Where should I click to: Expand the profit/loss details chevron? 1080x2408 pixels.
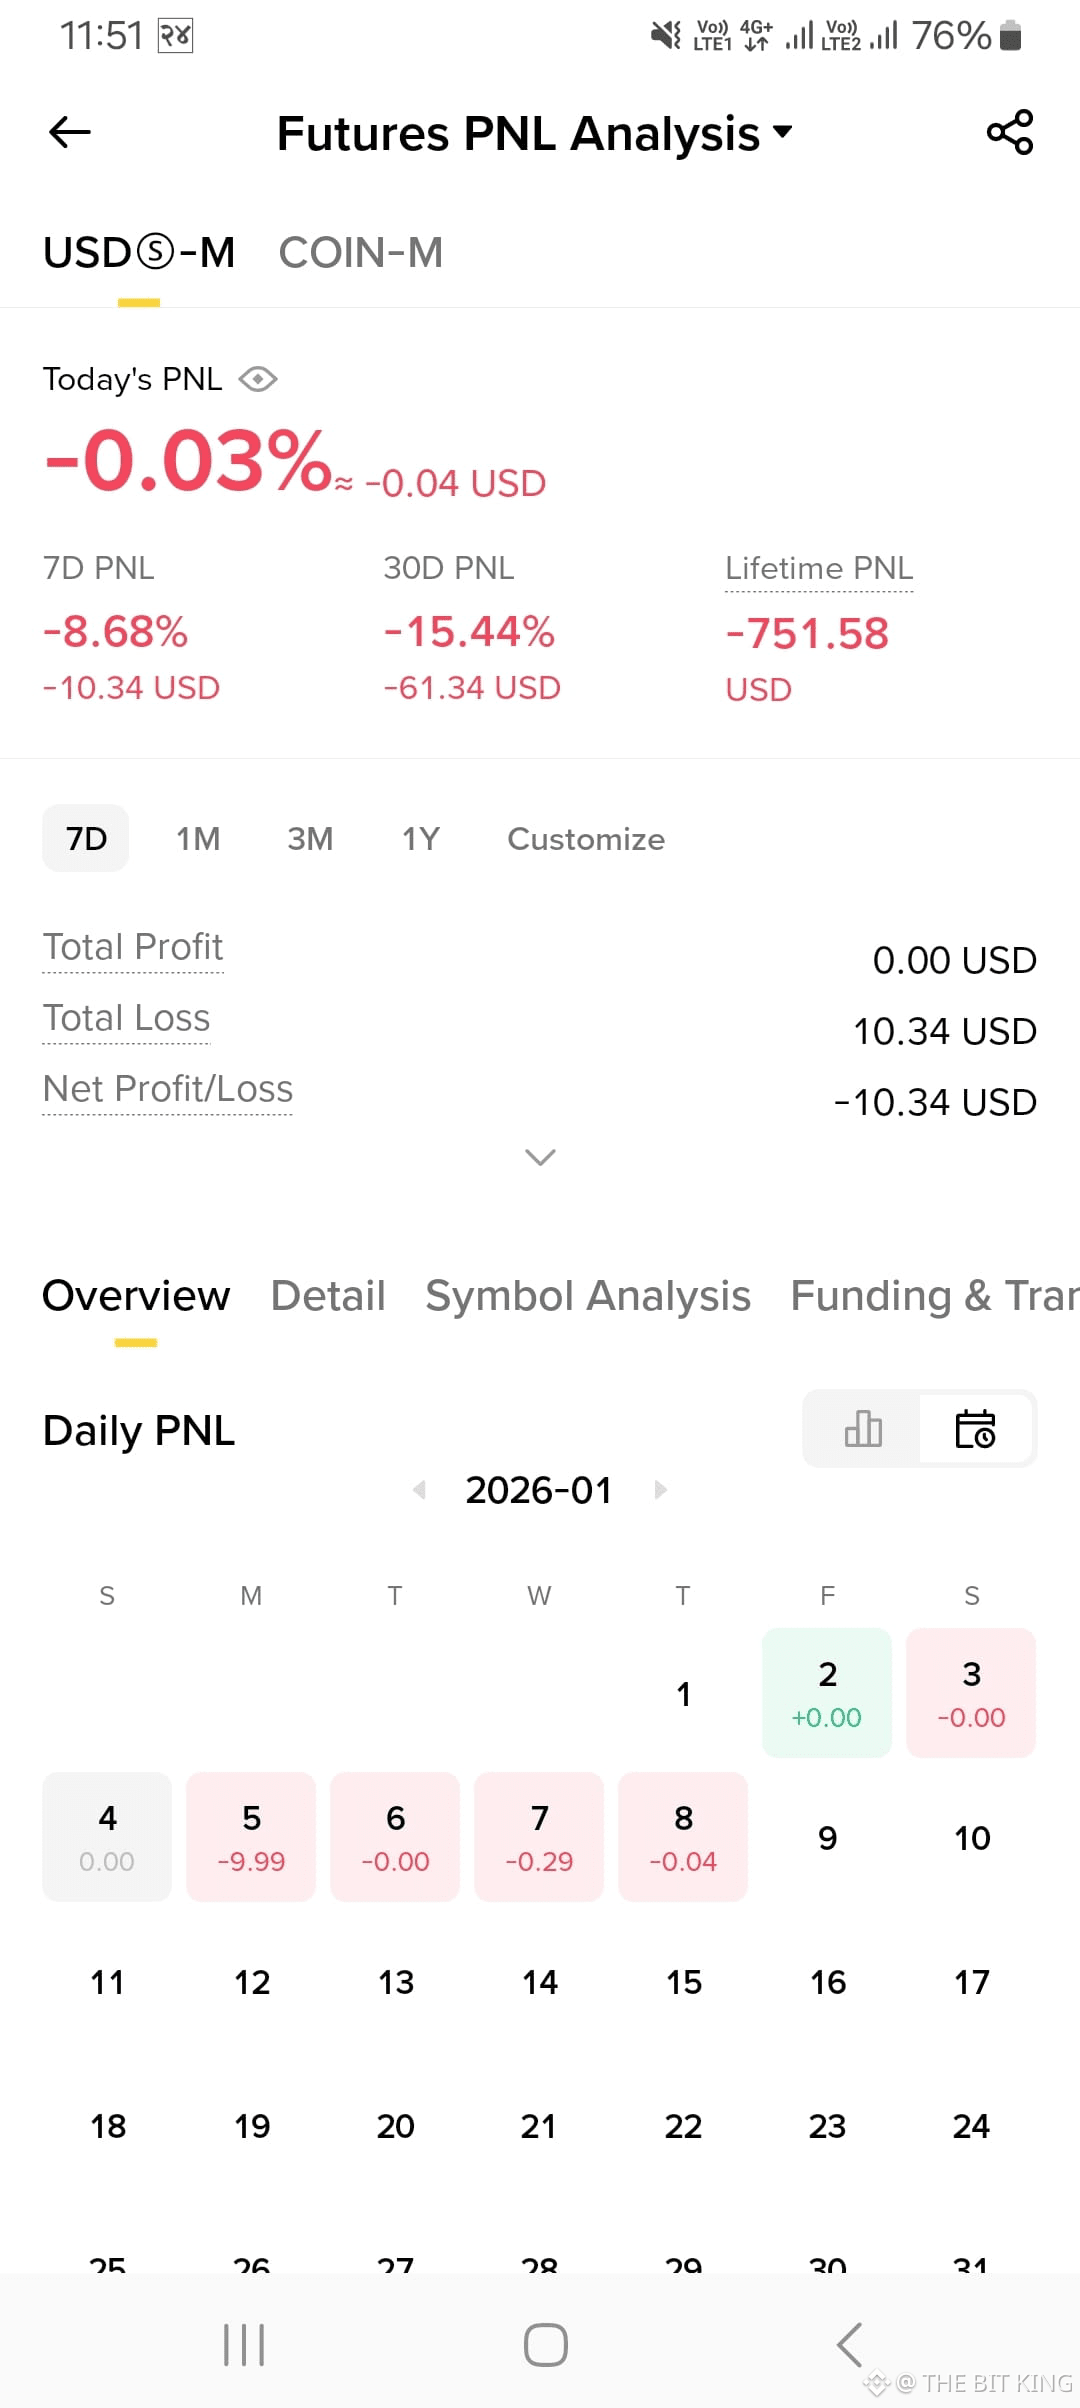pyautogui.click(x=540, y=1157)
